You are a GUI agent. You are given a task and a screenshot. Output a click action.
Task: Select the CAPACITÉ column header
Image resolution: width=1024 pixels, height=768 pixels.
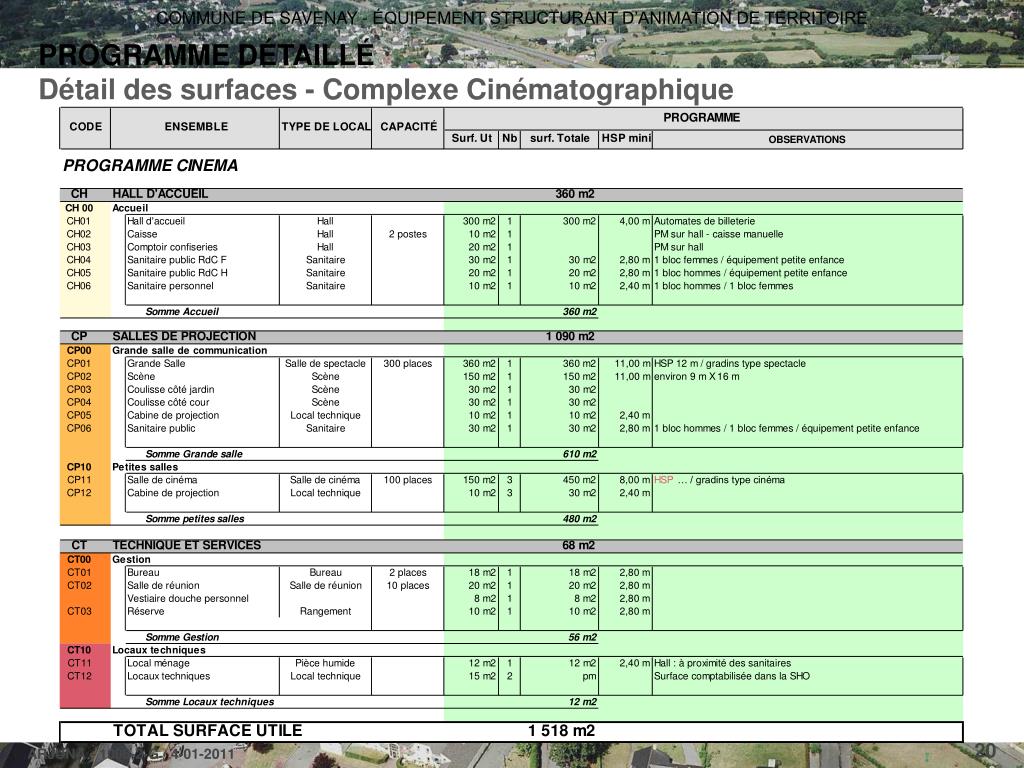pos(409,127)
